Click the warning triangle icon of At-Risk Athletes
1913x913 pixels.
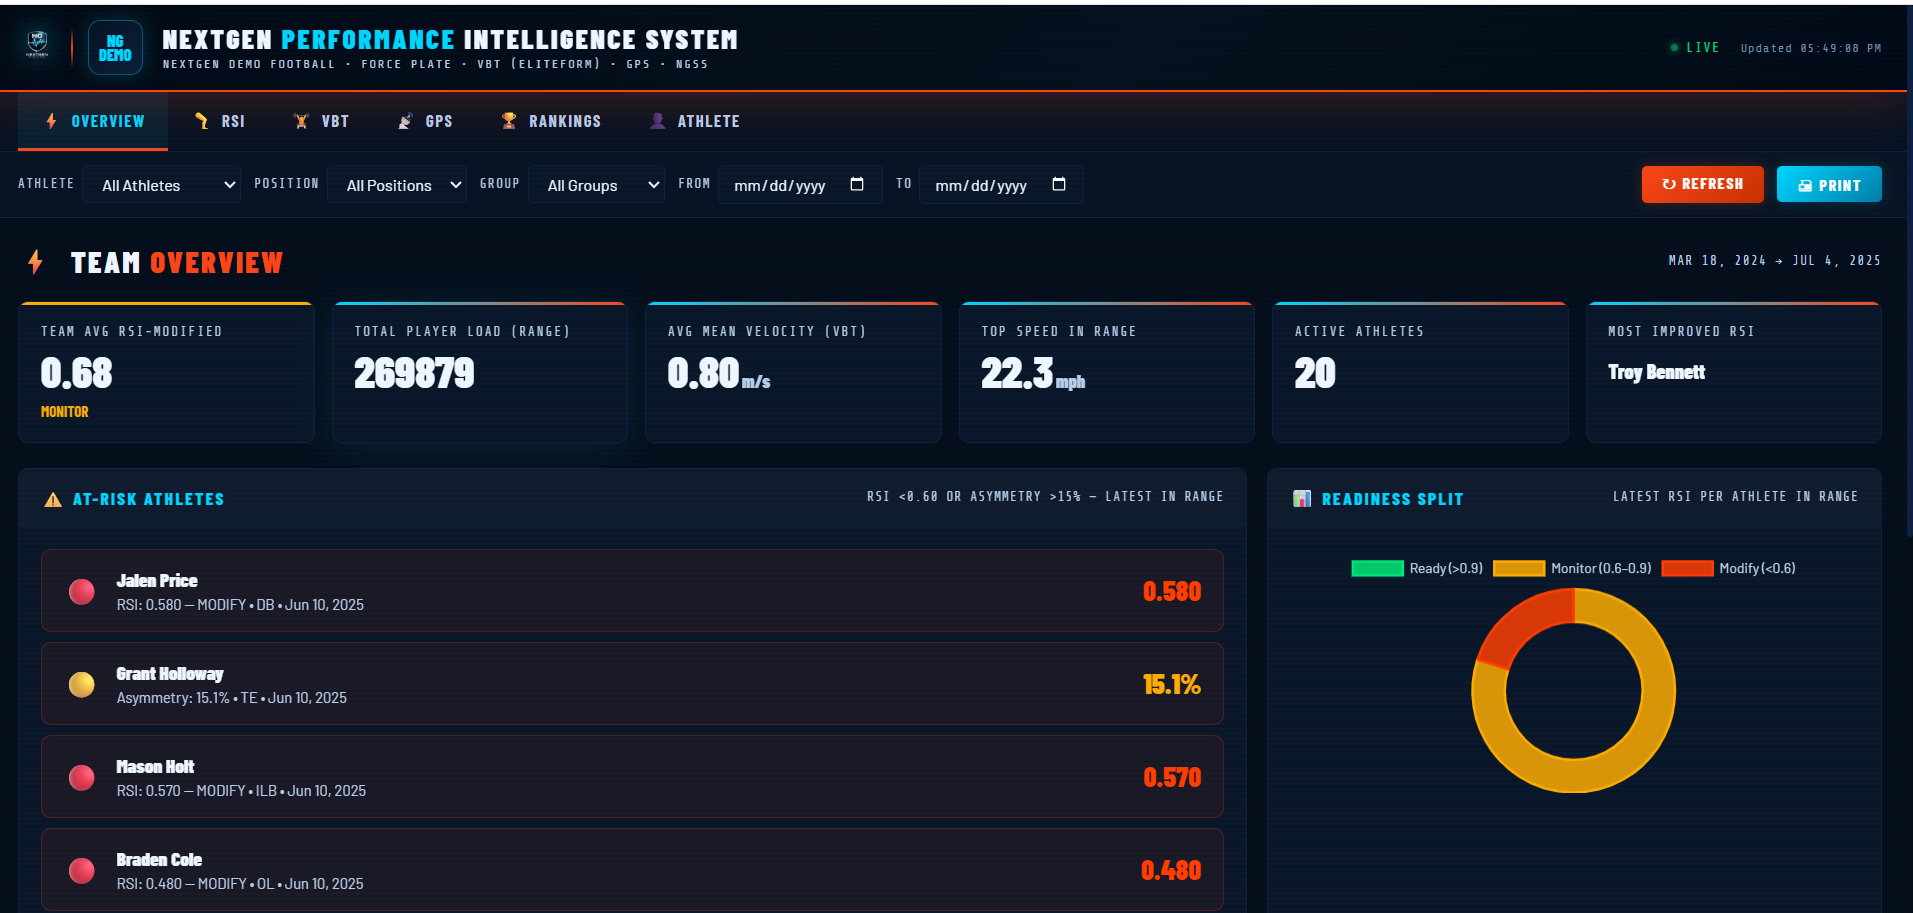[53, 499]
